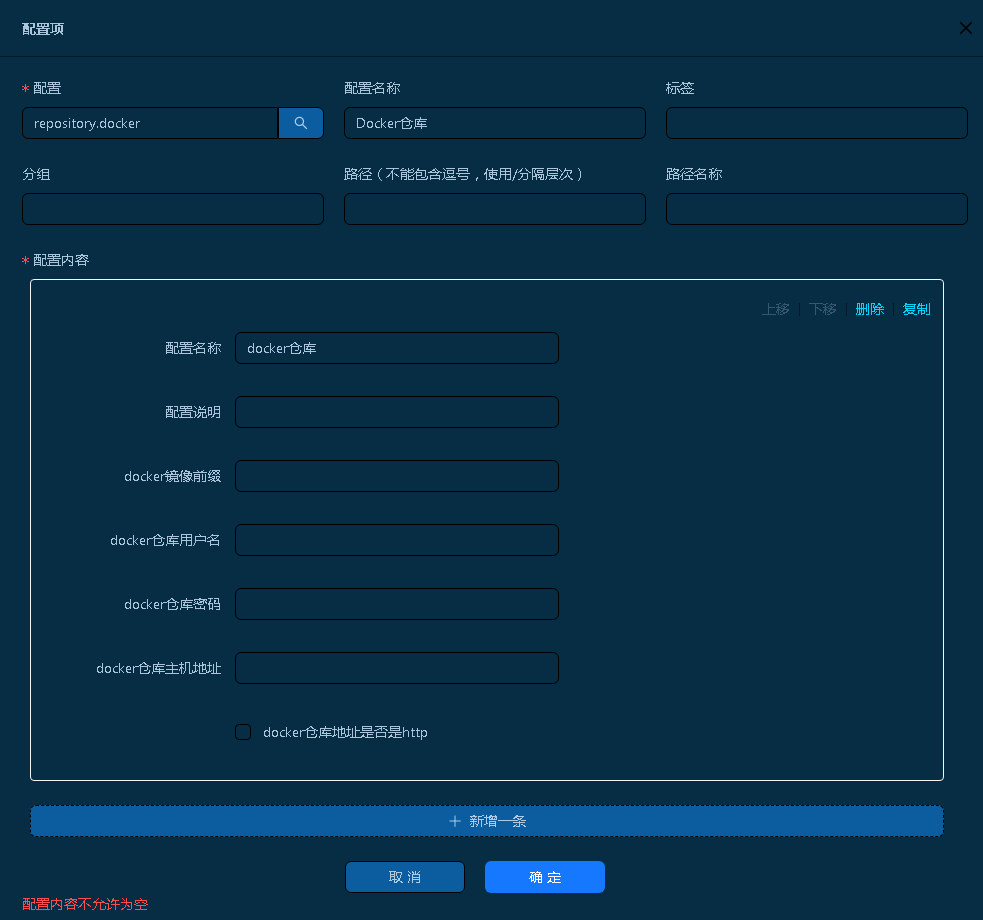Focus the top 配置名称 field with Docker仓库
Screen dimensions: 983x920
[495, 123]
